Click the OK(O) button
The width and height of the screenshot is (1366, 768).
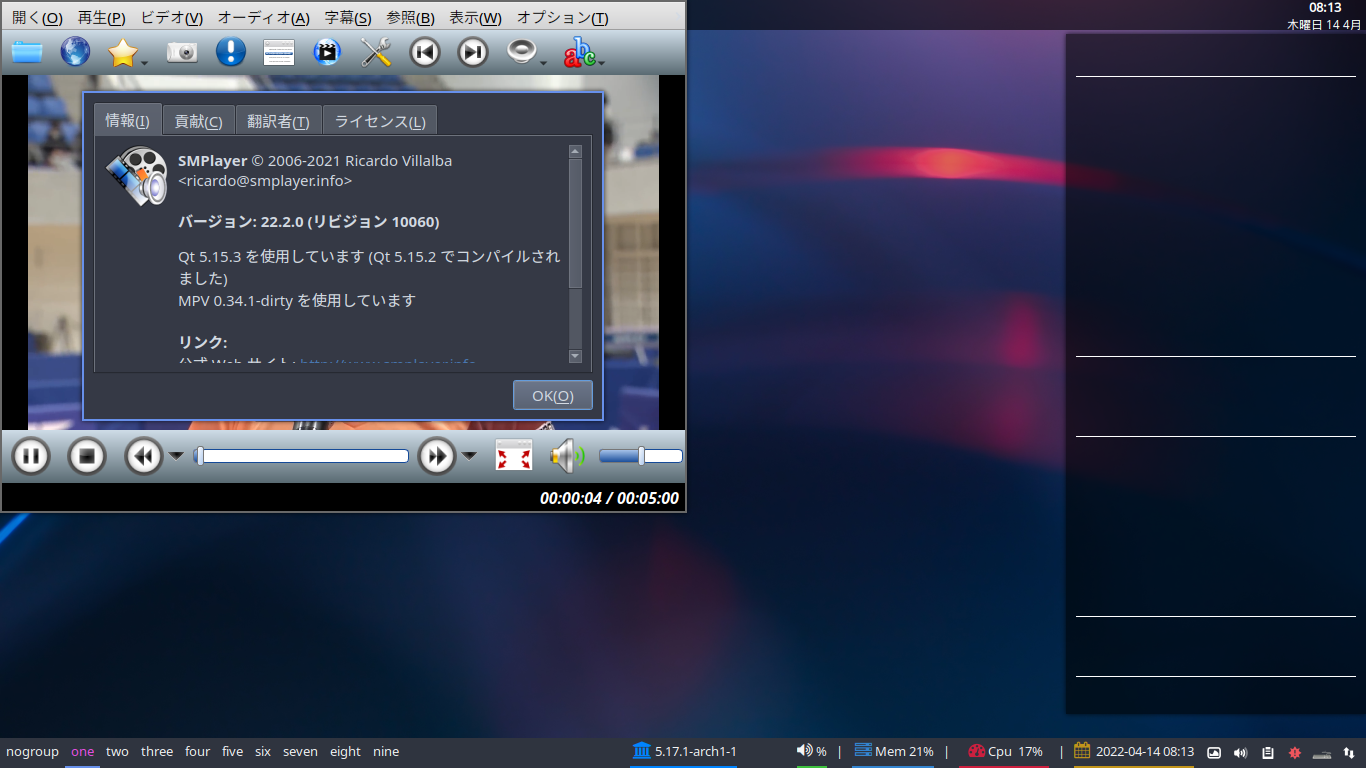point(553,395)
